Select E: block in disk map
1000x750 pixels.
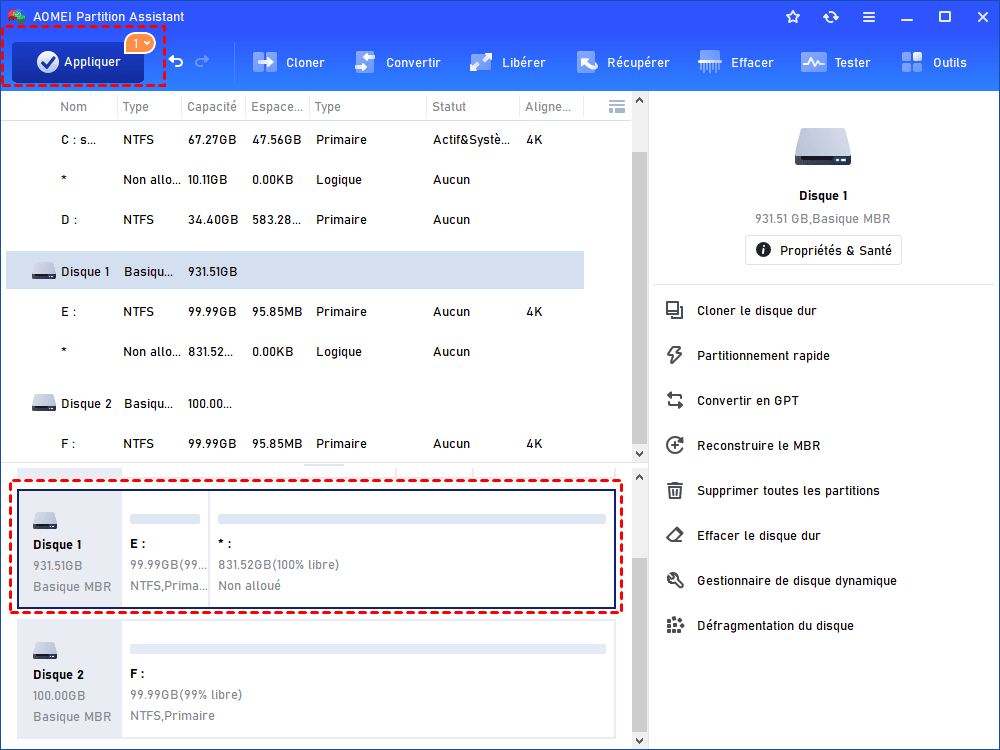166,549
